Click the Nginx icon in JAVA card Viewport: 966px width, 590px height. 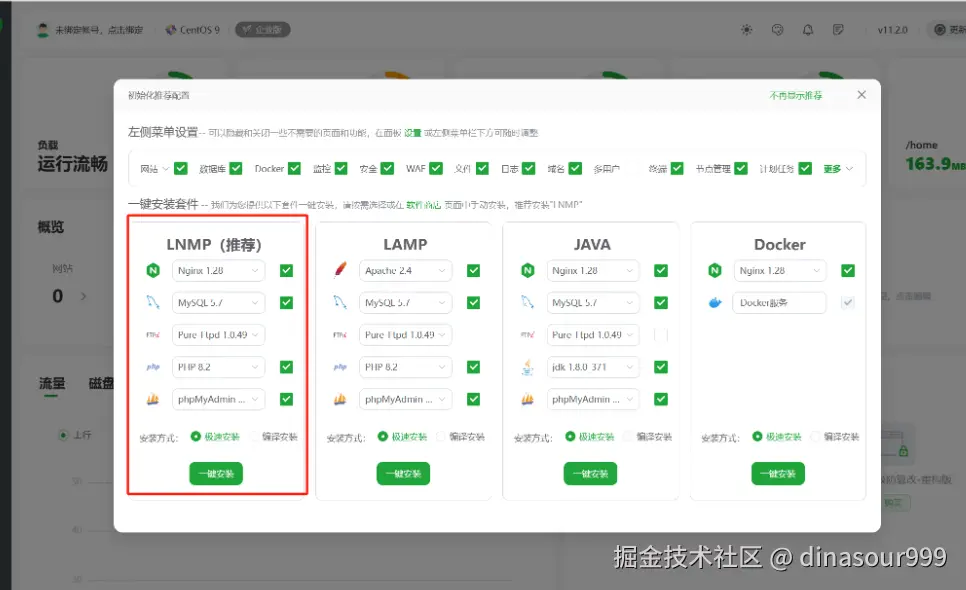tap(527, 270)
